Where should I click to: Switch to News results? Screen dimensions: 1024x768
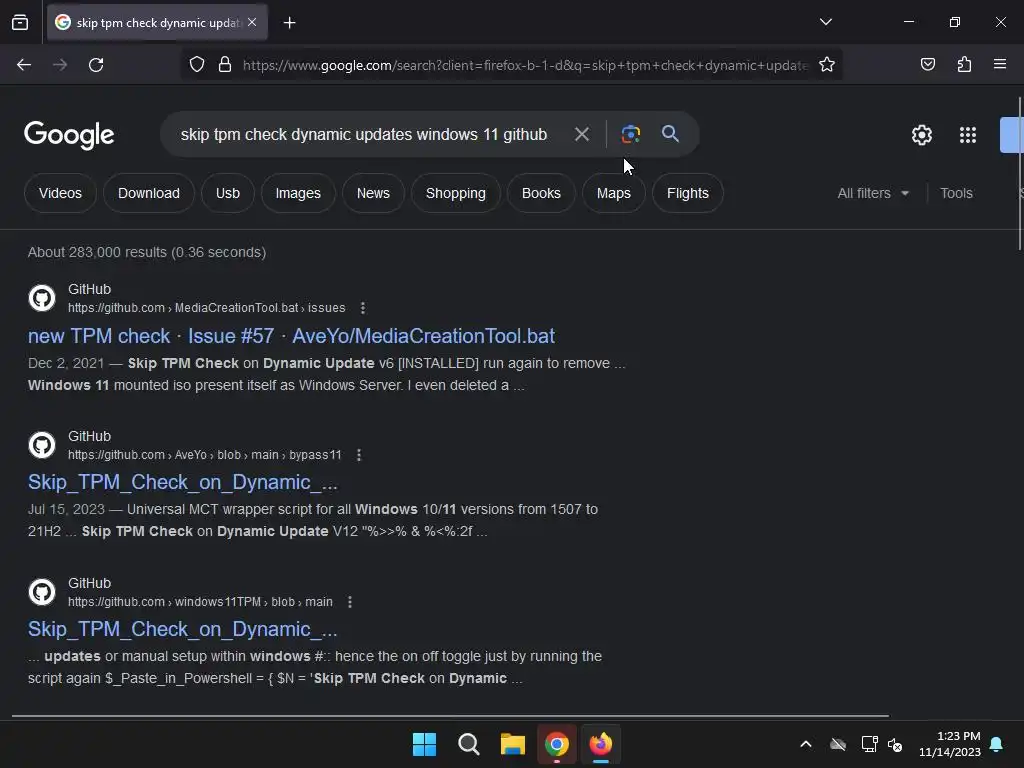pyautogui.click(x=373, y=193)
